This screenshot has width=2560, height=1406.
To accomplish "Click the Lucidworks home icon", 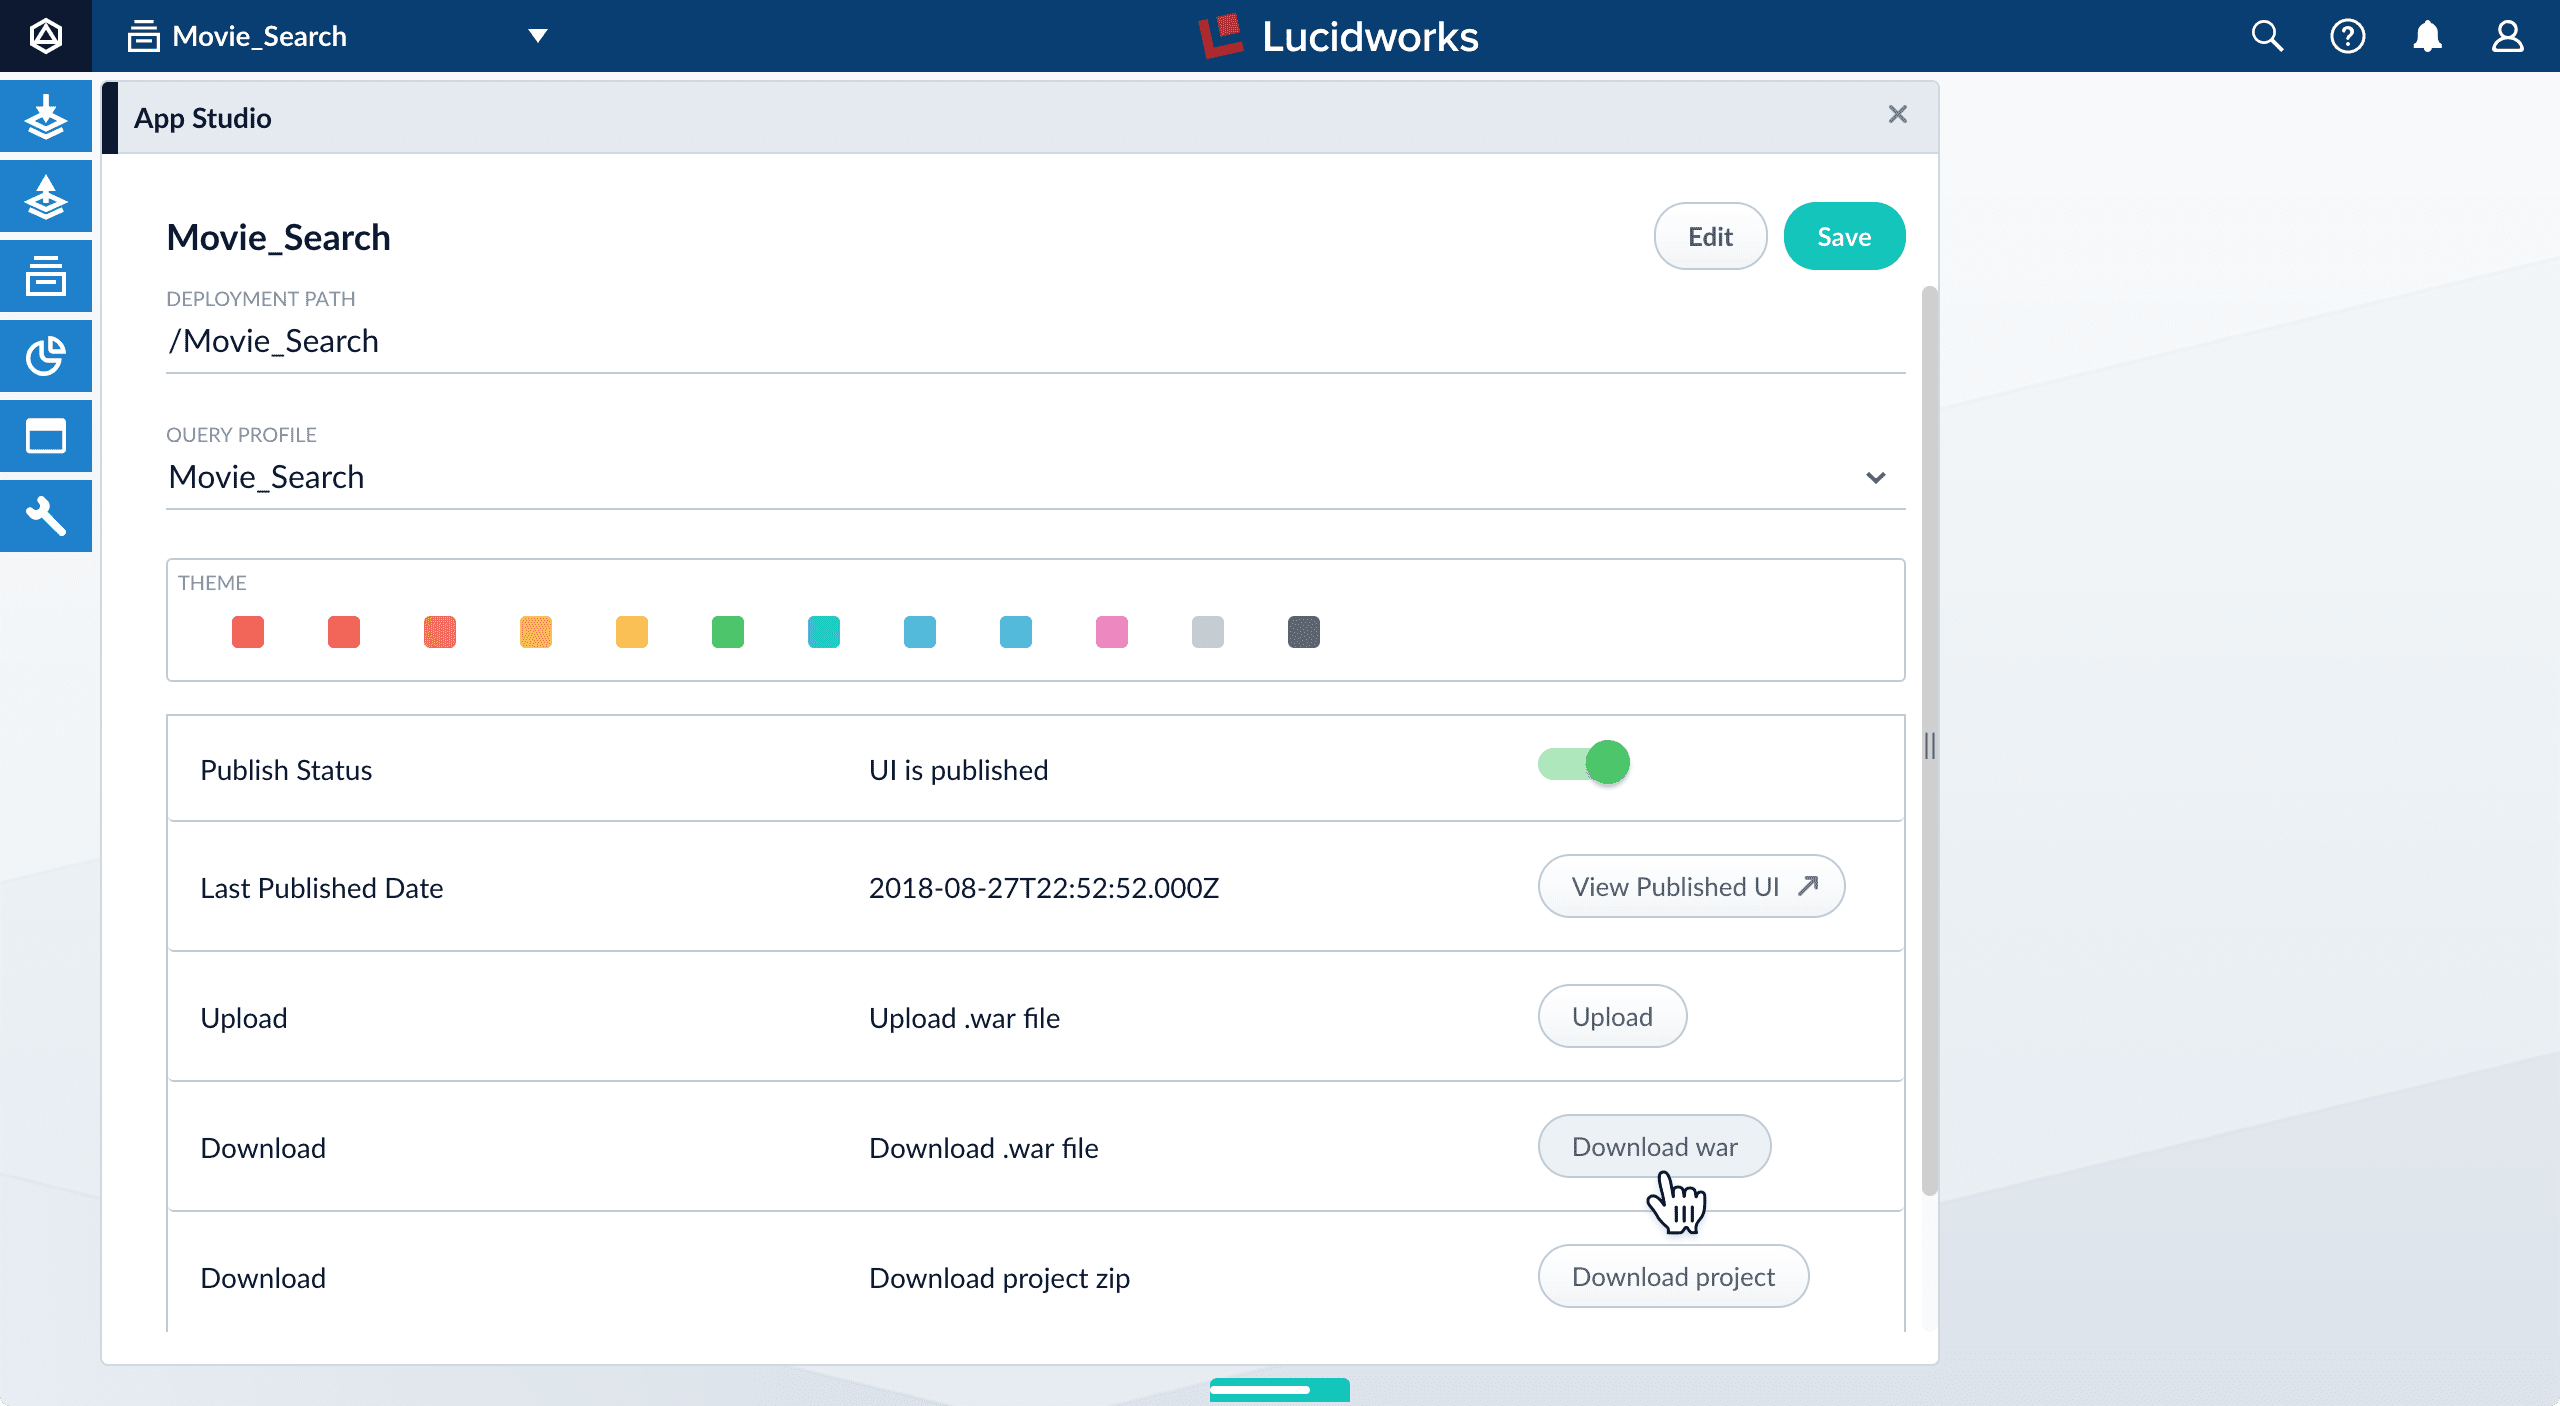I will 45,35.
